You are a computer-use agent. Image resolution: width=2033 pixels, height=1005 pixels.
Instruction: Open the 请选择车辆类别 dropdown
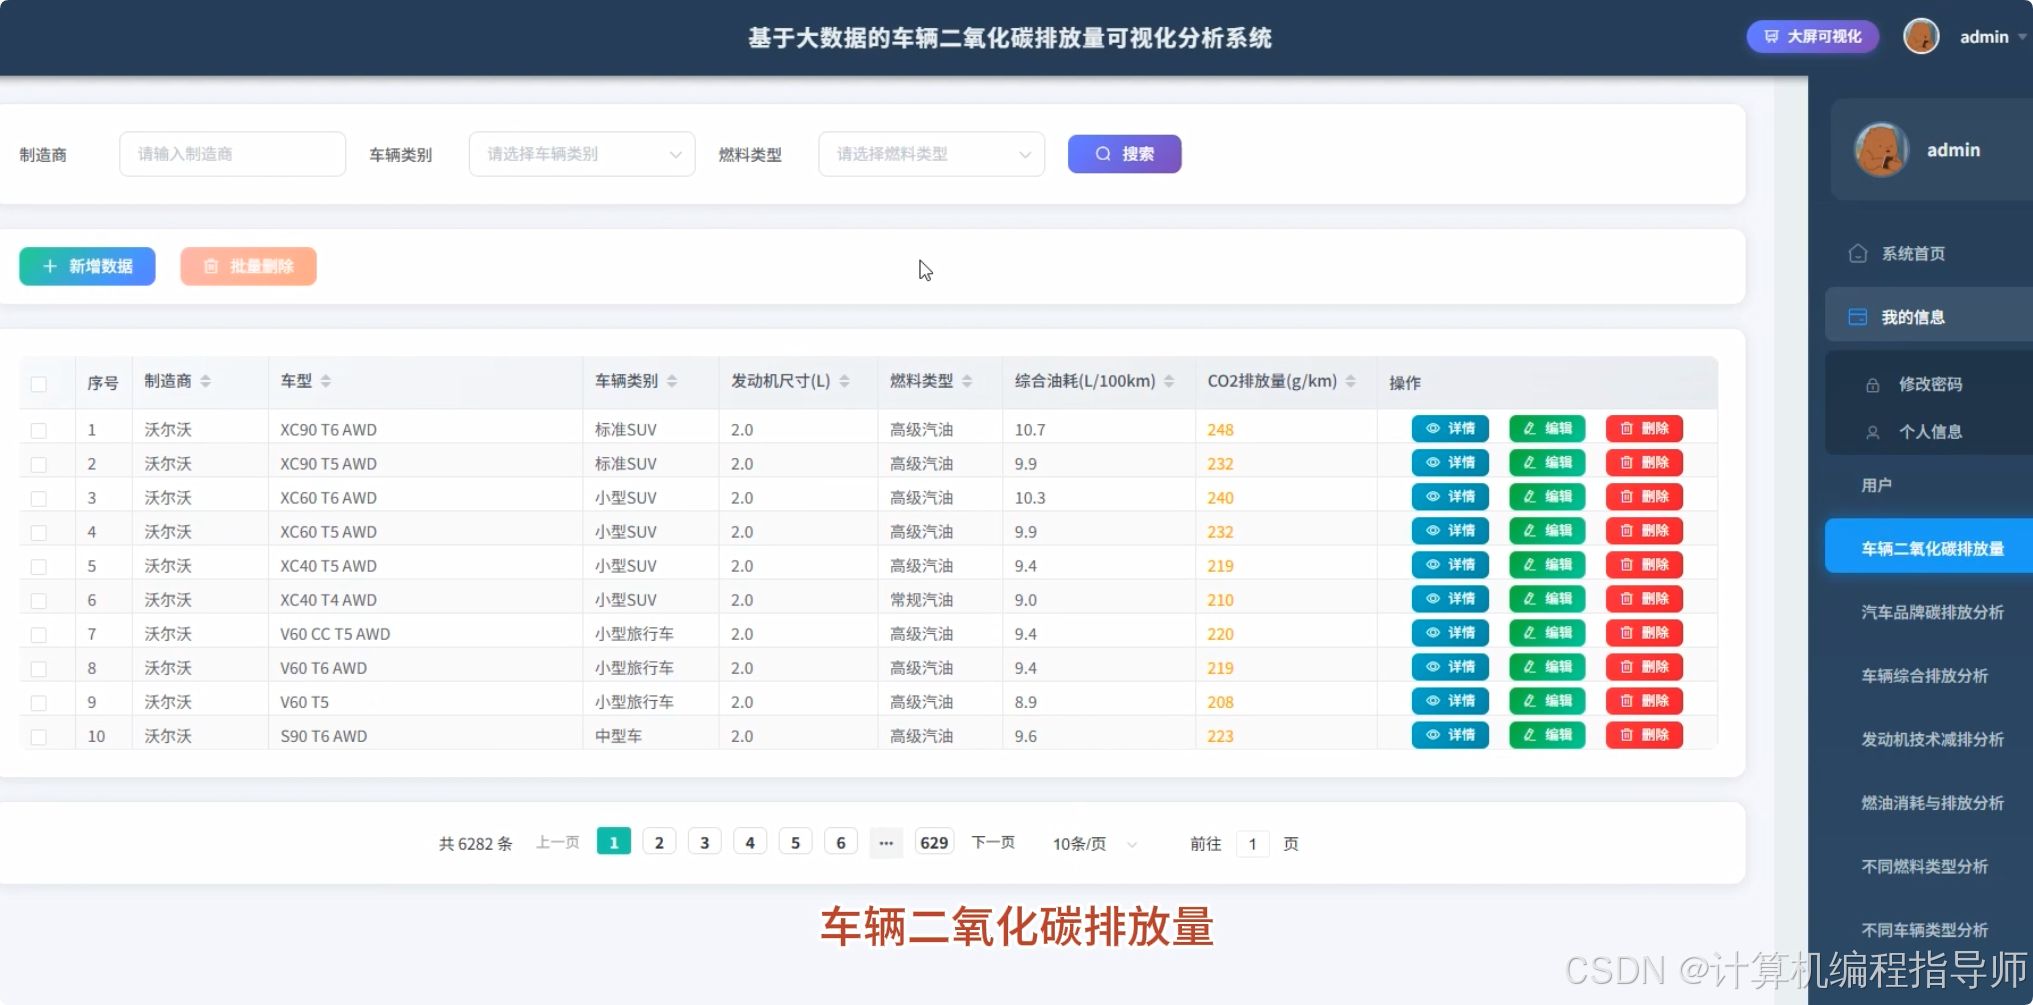580,153
